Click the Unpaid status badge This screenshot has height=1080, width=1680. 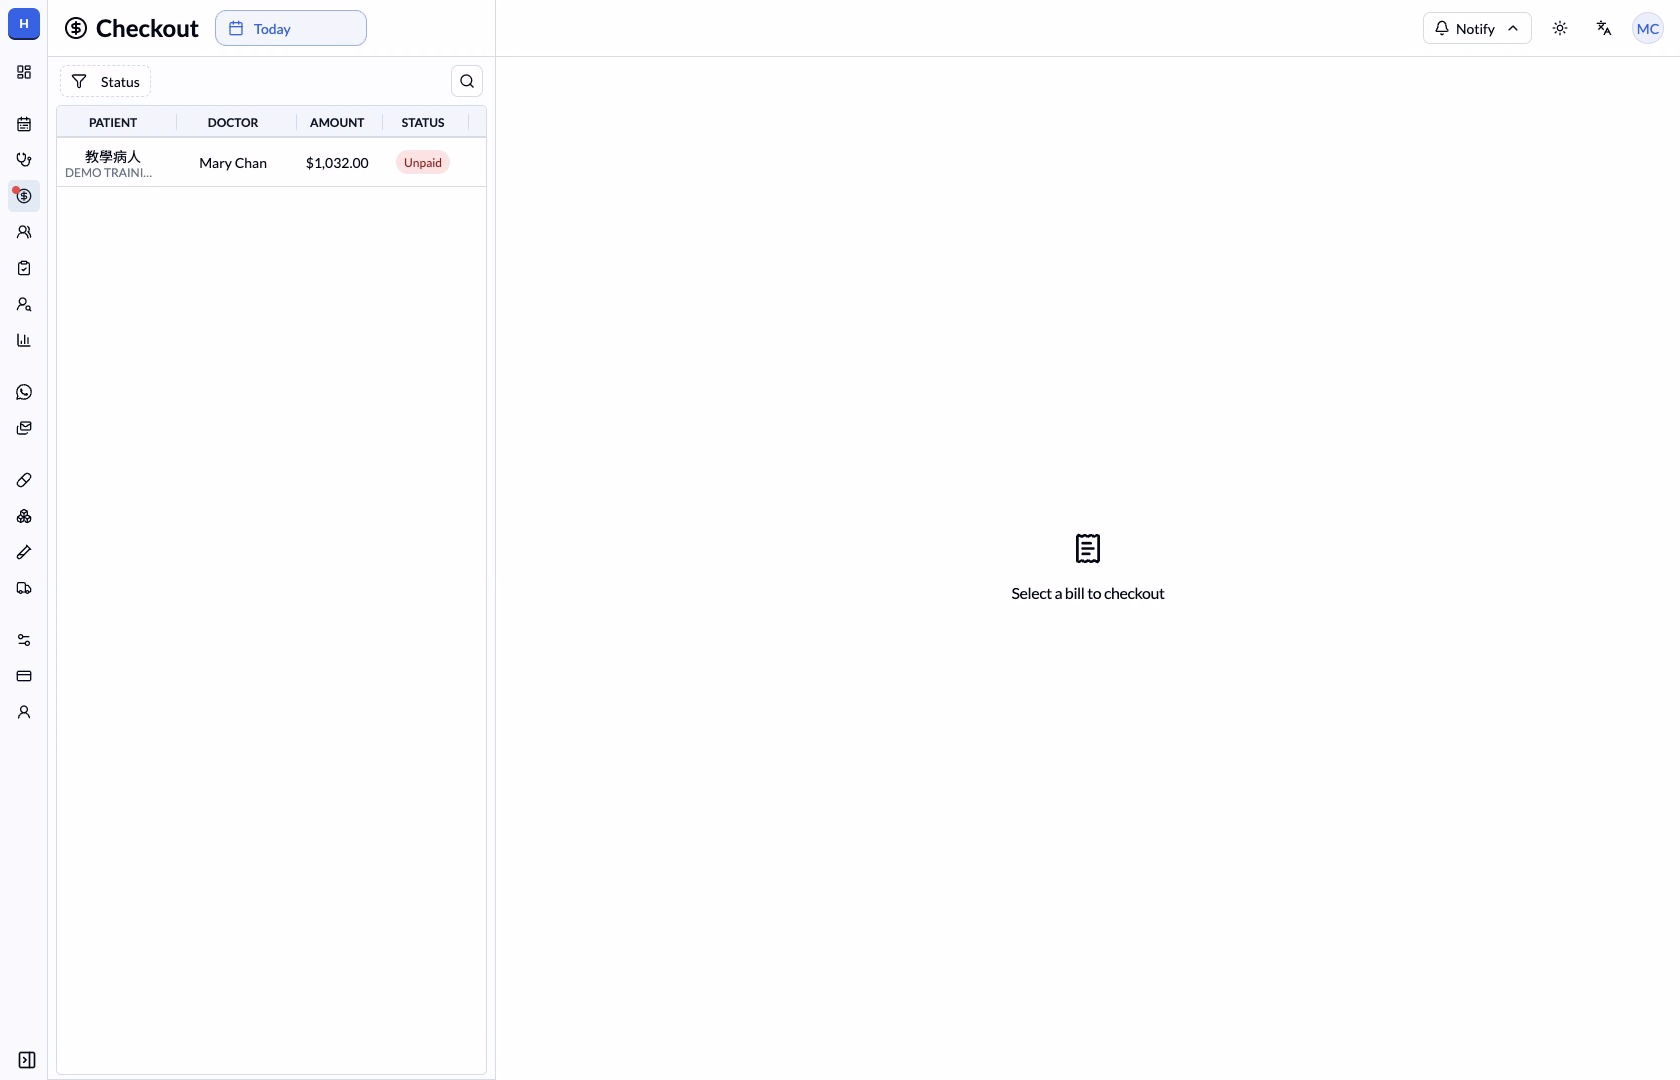(x=423, y=163)
